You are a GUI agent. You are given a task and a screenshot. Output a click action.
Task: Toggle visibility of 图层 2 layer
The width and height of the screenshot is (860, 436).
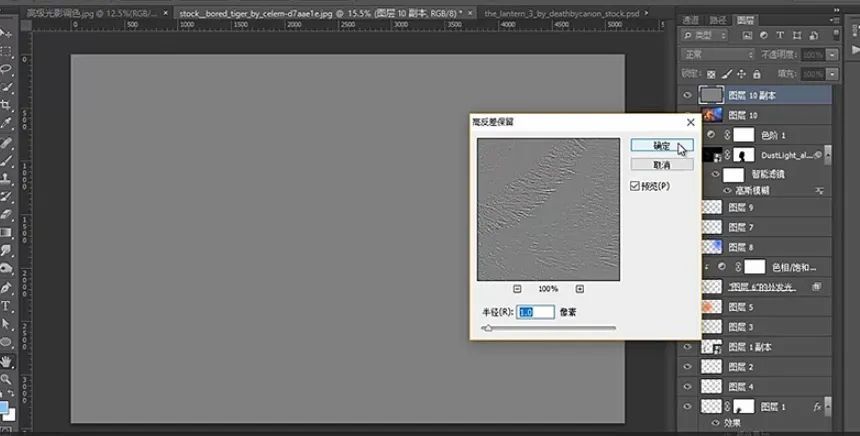point(686,366)
